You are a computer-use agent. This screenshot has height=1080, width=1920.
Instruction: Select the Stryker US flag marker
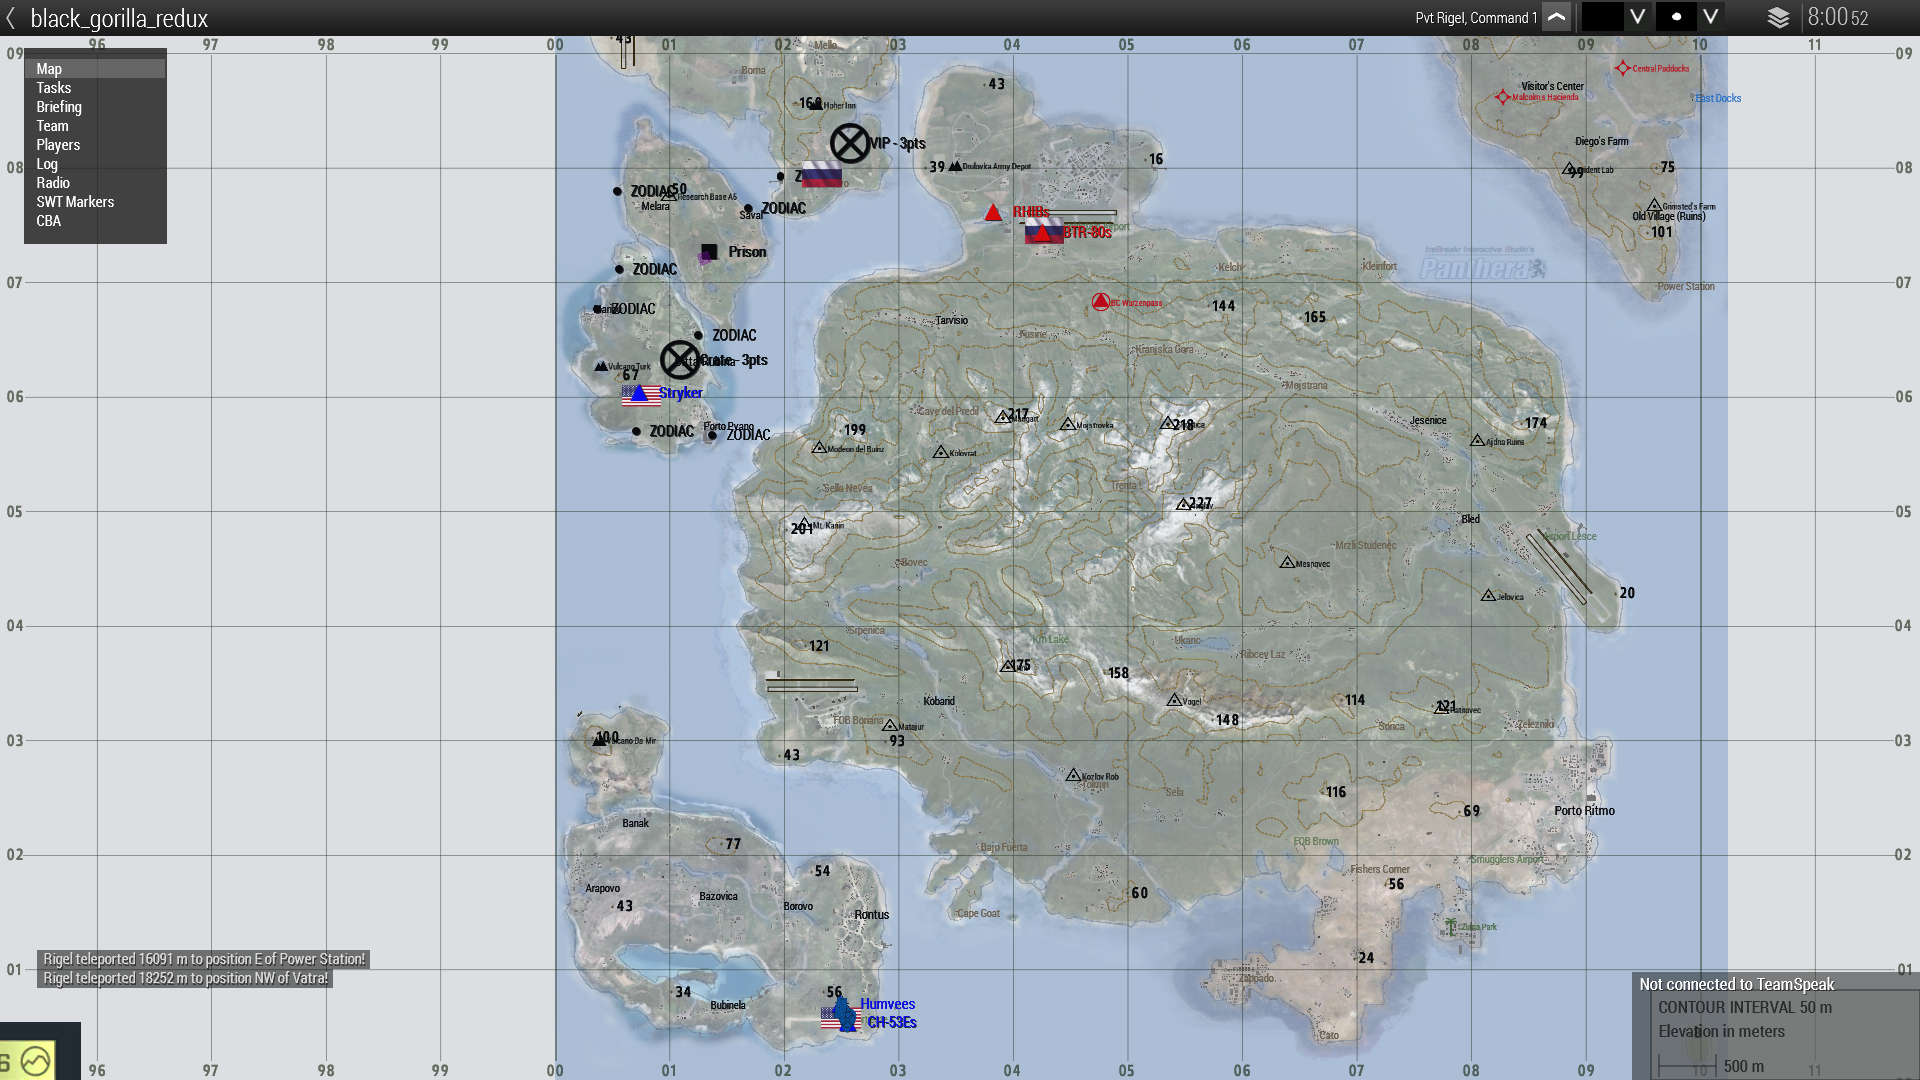(640, 394)
